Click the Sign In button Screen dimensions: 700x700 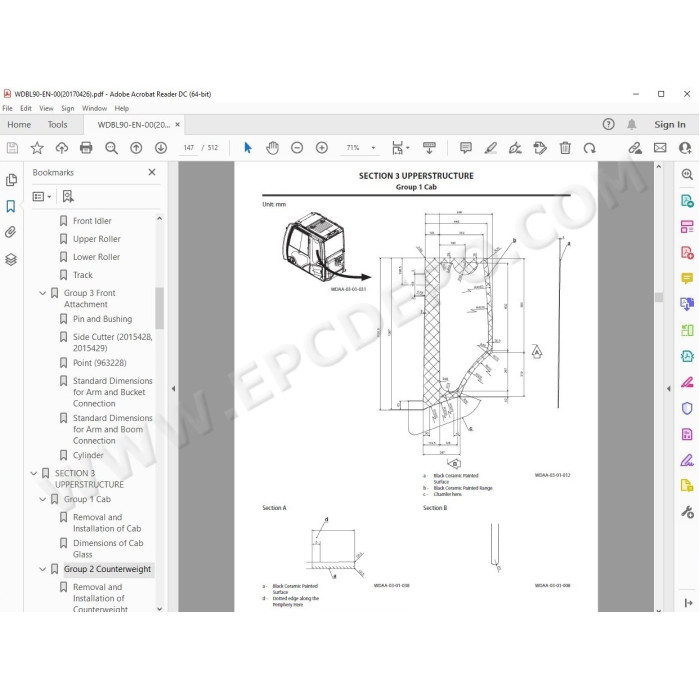(x=670, y=125)
